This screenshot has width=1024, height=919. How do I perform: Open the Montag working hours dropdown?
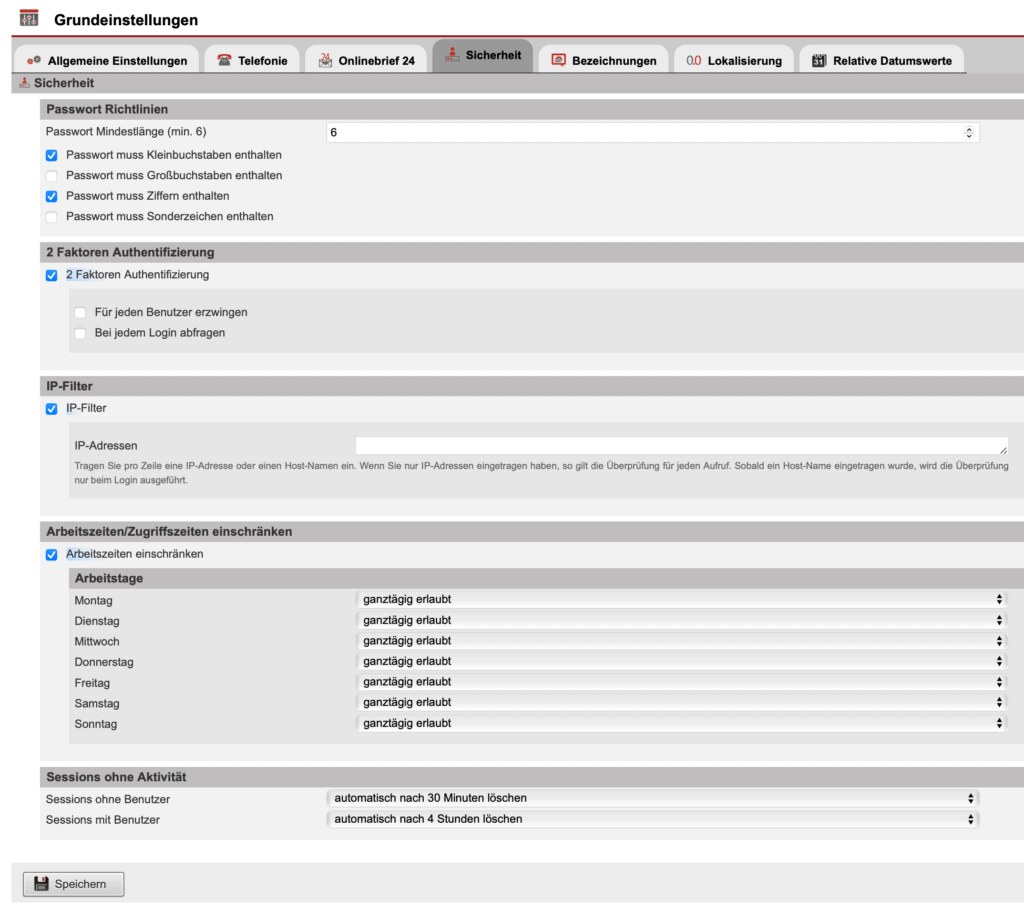click(680, 599)
